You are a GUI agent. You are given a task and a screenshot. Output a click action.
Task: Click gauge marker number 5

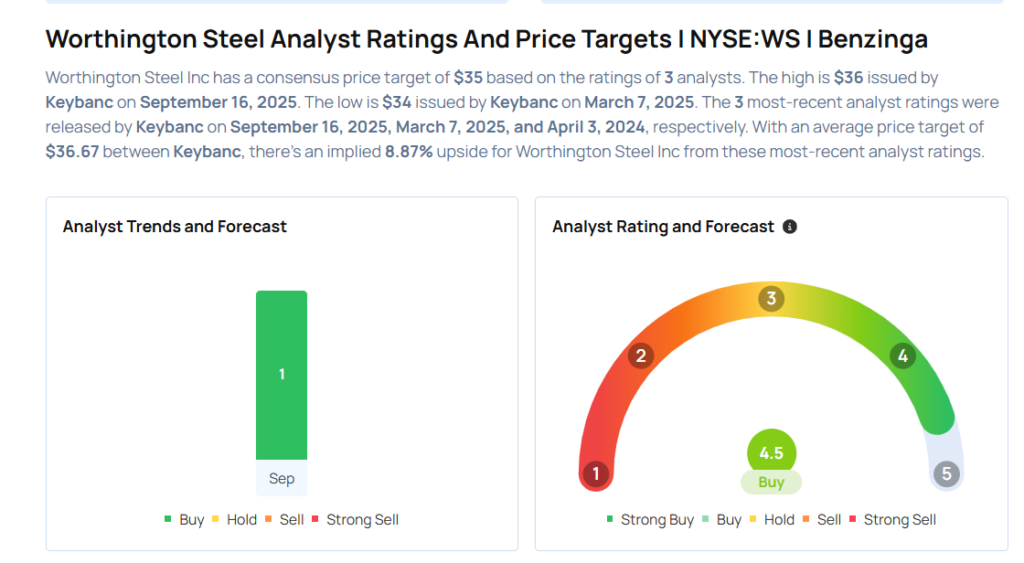coord(947,474)
